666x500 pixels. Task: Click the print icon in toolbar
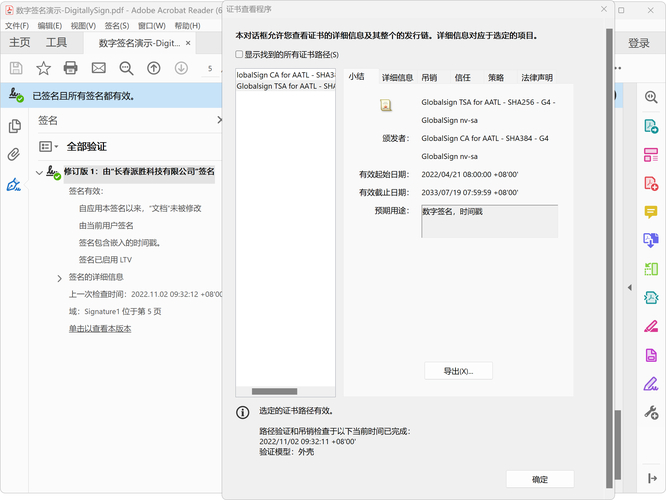(x=71, y=68)
